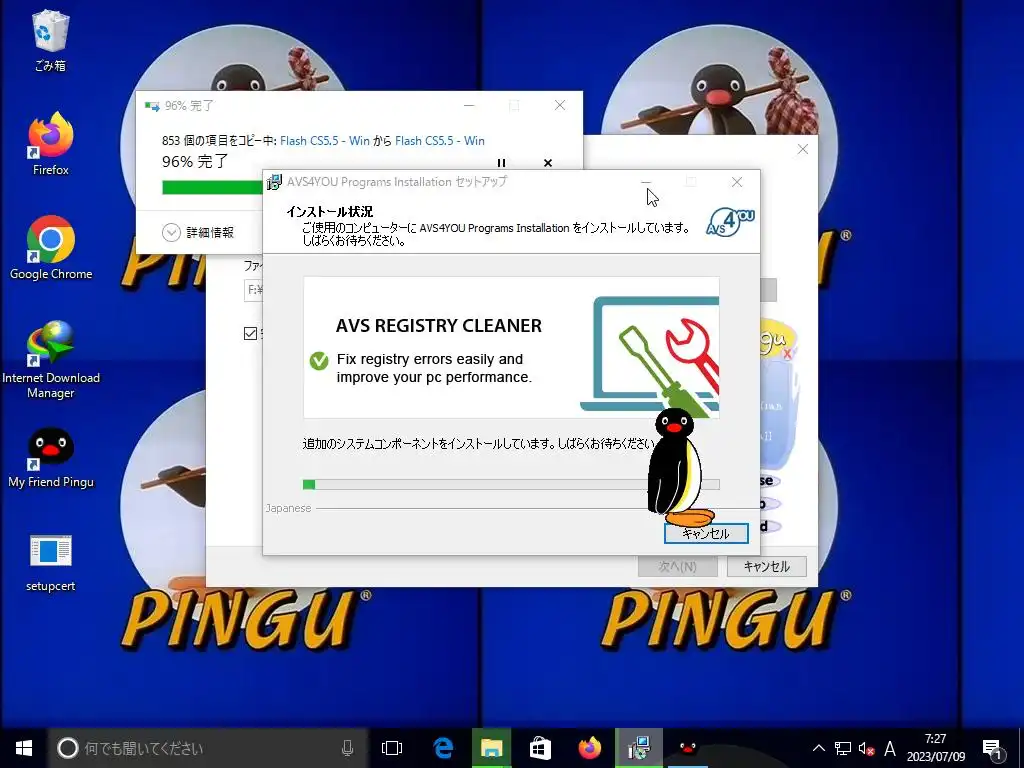Close the background setup window with X
This screenshot has width=1024, height=768.
[803, 149]
